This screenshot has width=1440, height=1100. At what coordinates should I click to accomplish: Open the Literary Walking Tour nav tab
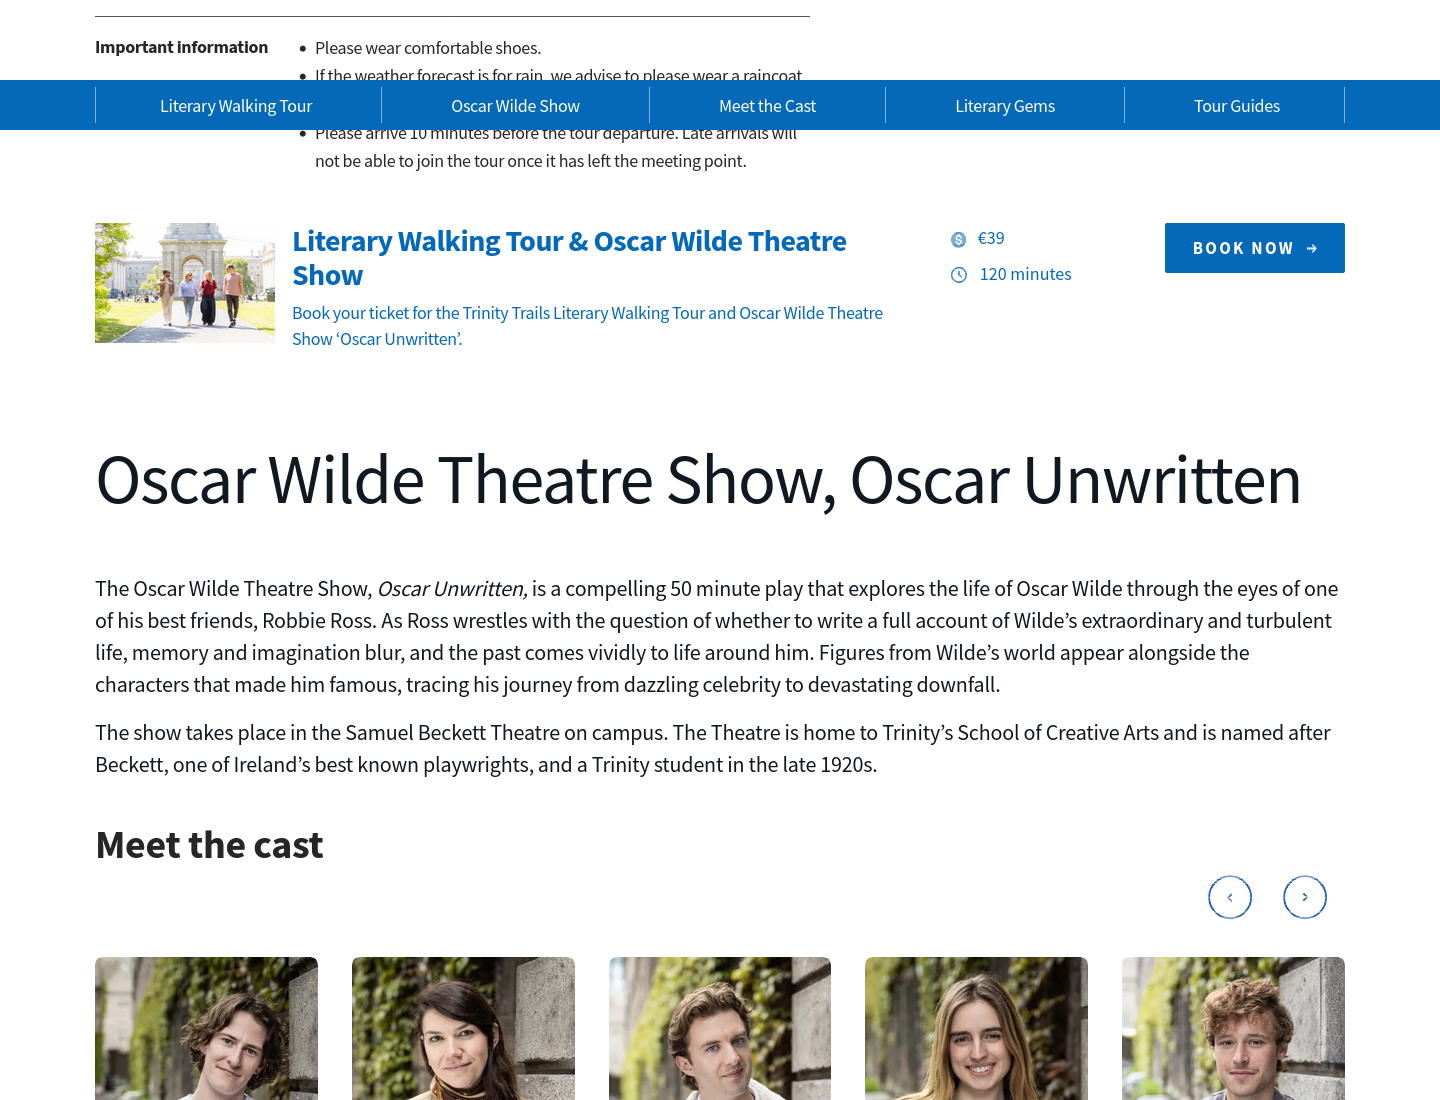click(x=236, y=106)
